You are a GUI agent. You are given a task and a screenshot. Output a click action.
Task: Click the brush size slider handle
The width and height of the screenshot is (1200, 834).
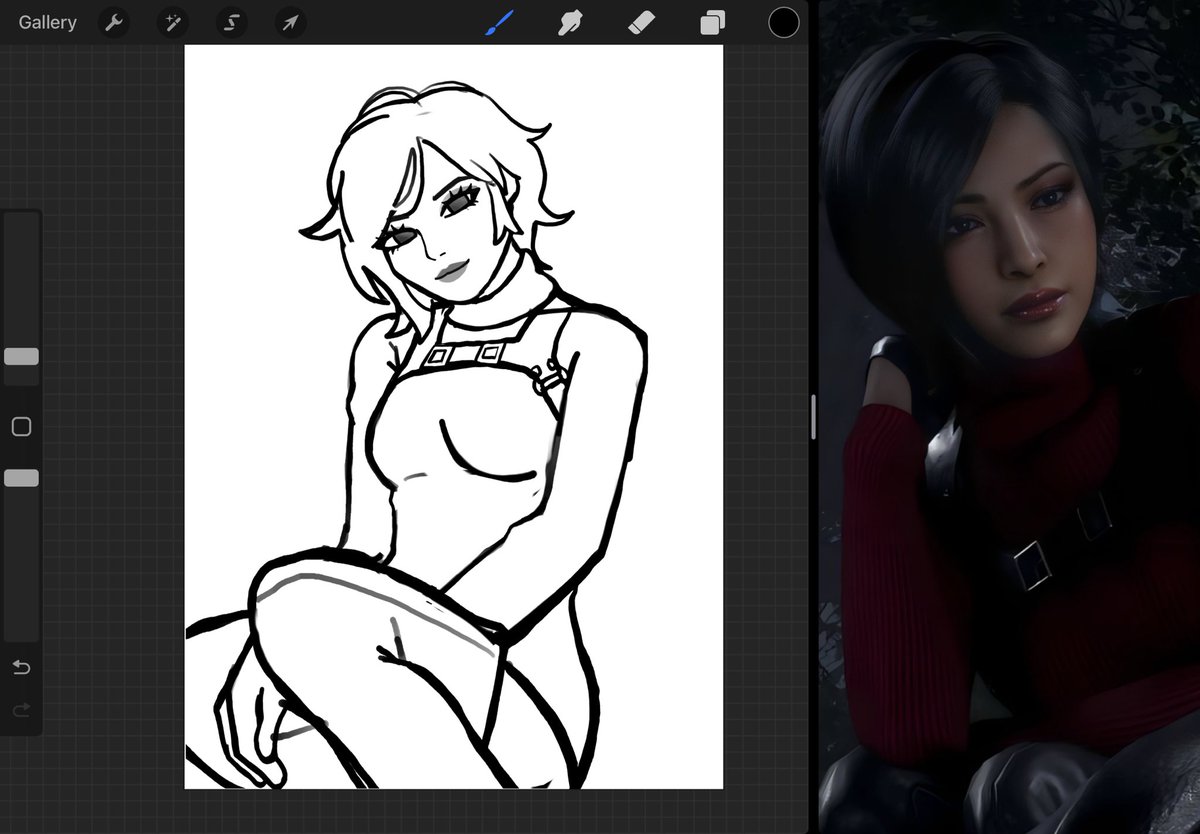click(x=21, y=356)
